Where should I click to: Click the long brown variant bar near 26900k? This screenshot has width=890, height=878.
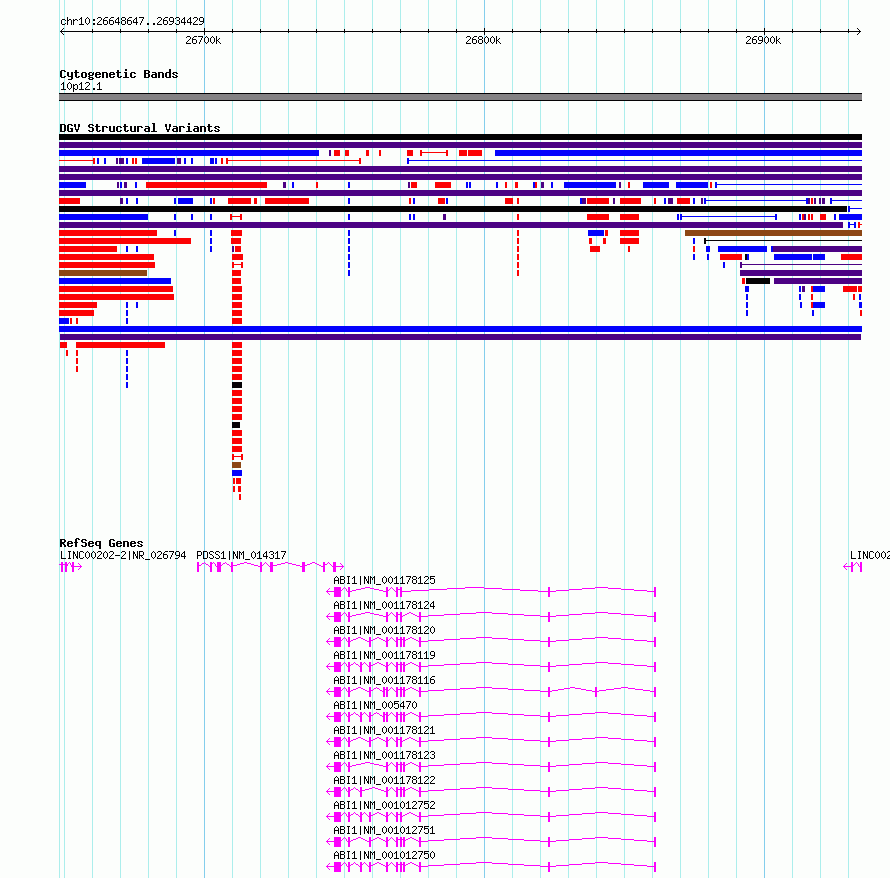pyautogui.click(x=773, y=233)
